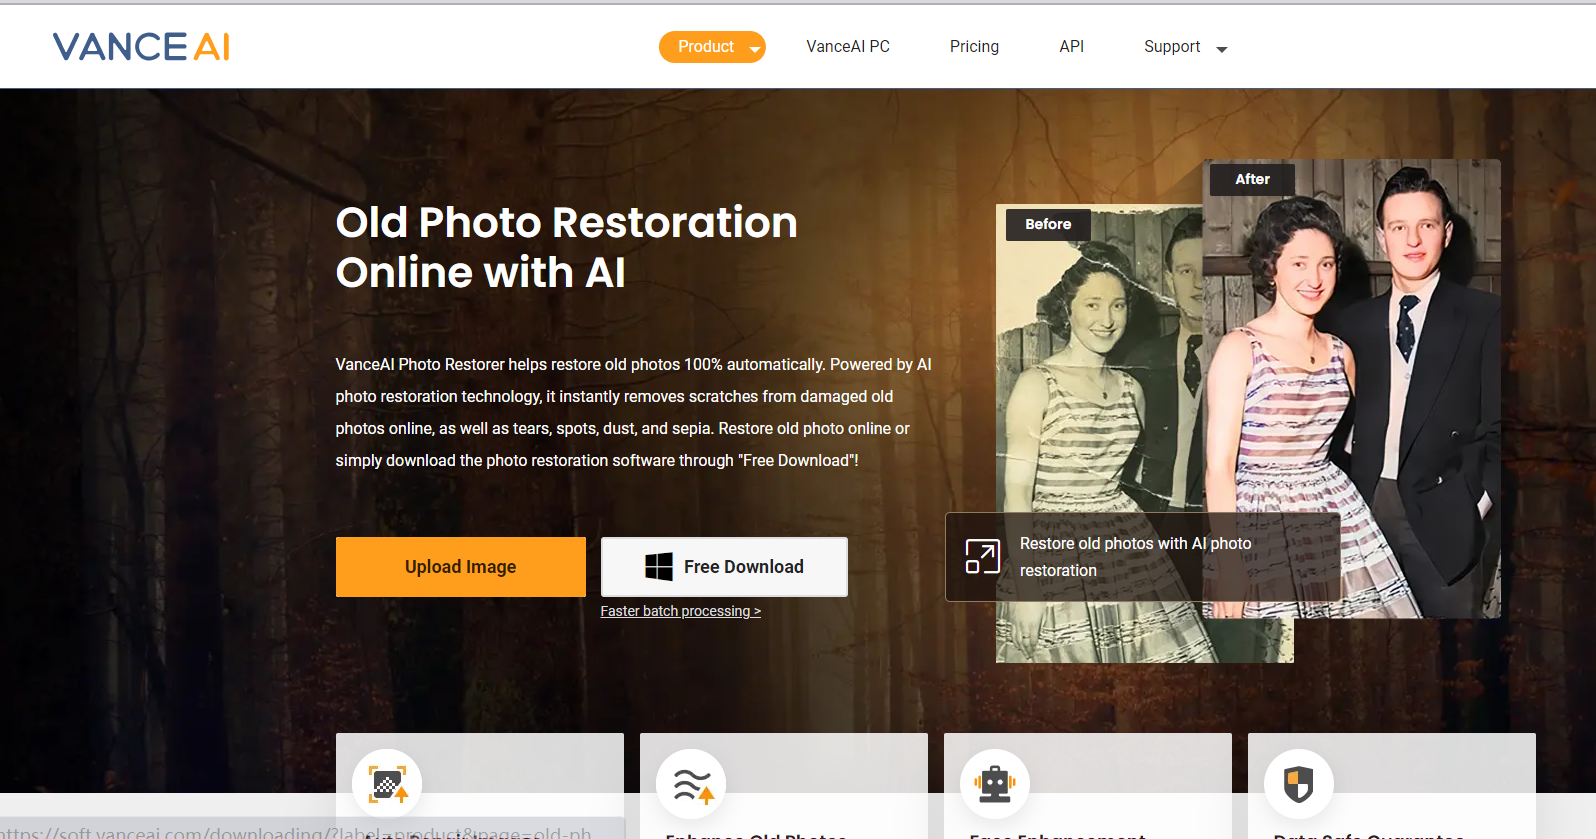Screen dimensions: 1596x839
Task: Follow the Faster batch processing link
Action: point(681,611)
